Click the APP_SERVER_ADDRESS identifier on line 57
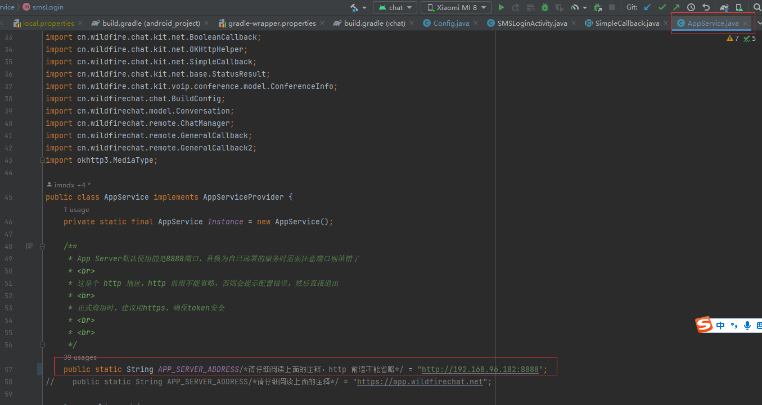 point(198,369)
